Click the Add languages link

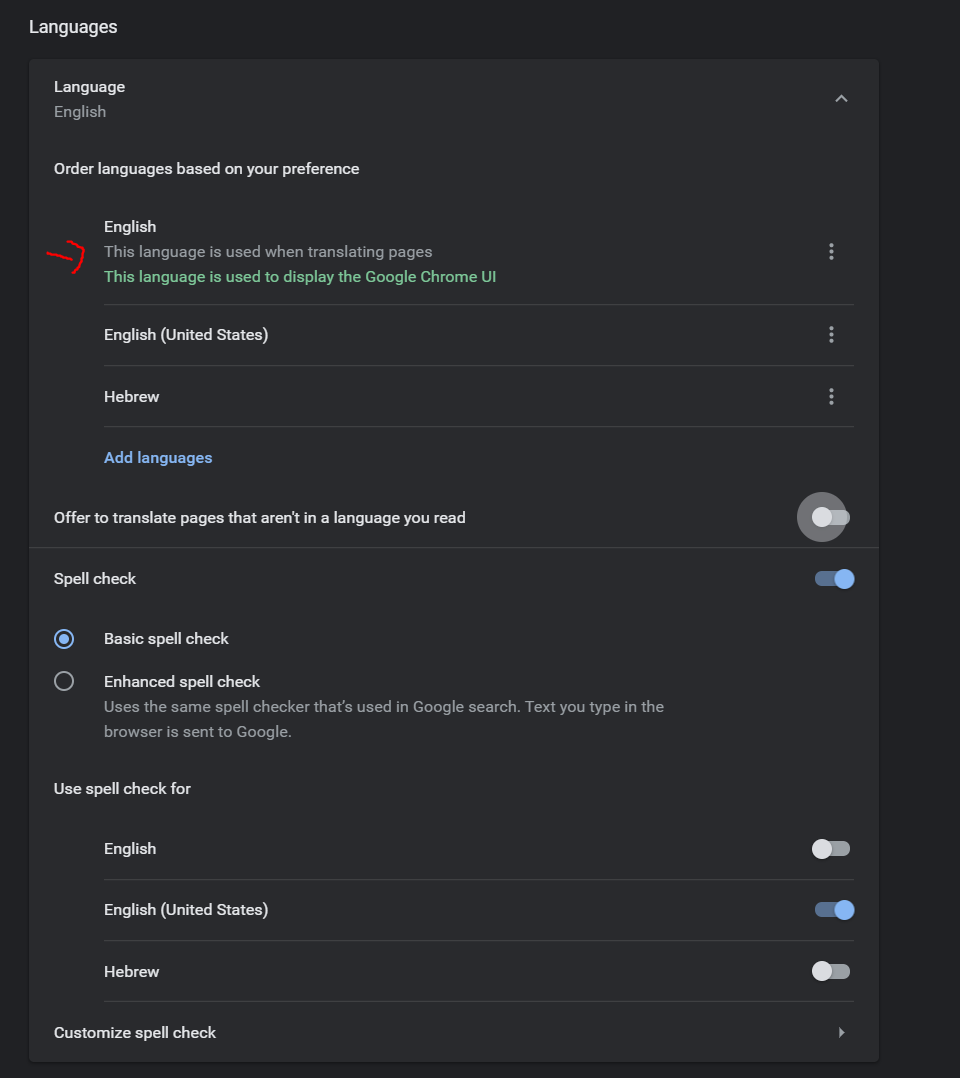158,458
